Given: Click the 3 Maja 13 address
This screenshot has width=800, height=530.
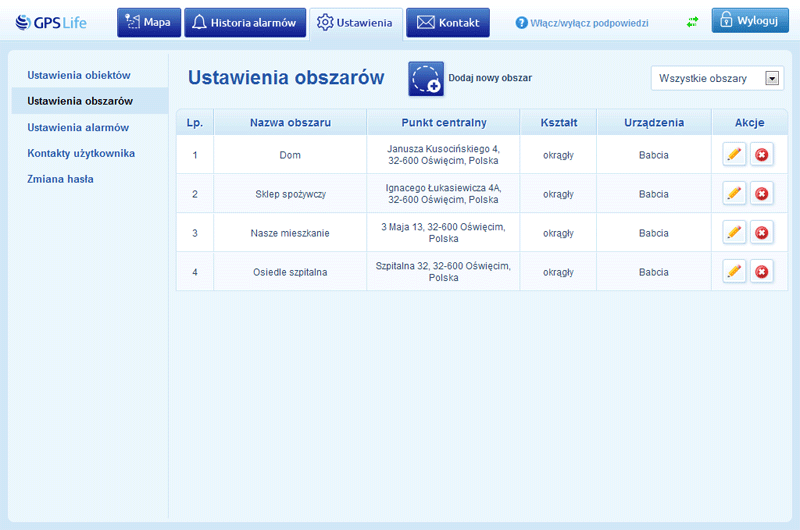Looking at the screenshot, I should [443, 233].
